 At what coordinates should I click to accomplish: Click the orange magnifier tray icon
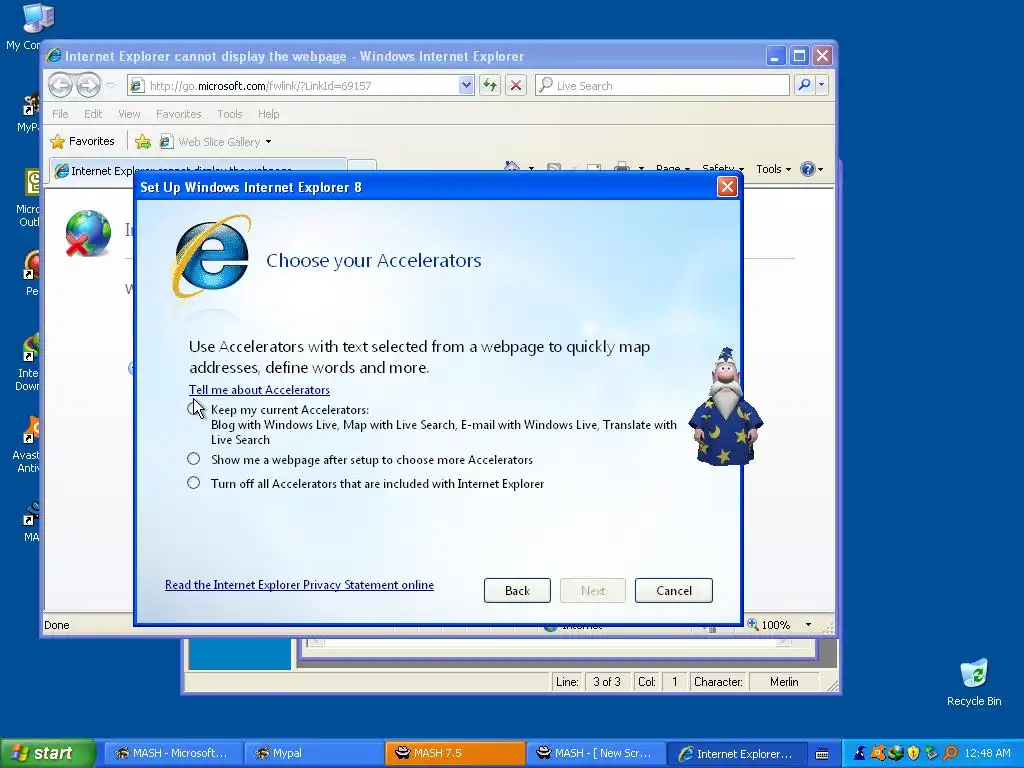click(x=950, y=753)
